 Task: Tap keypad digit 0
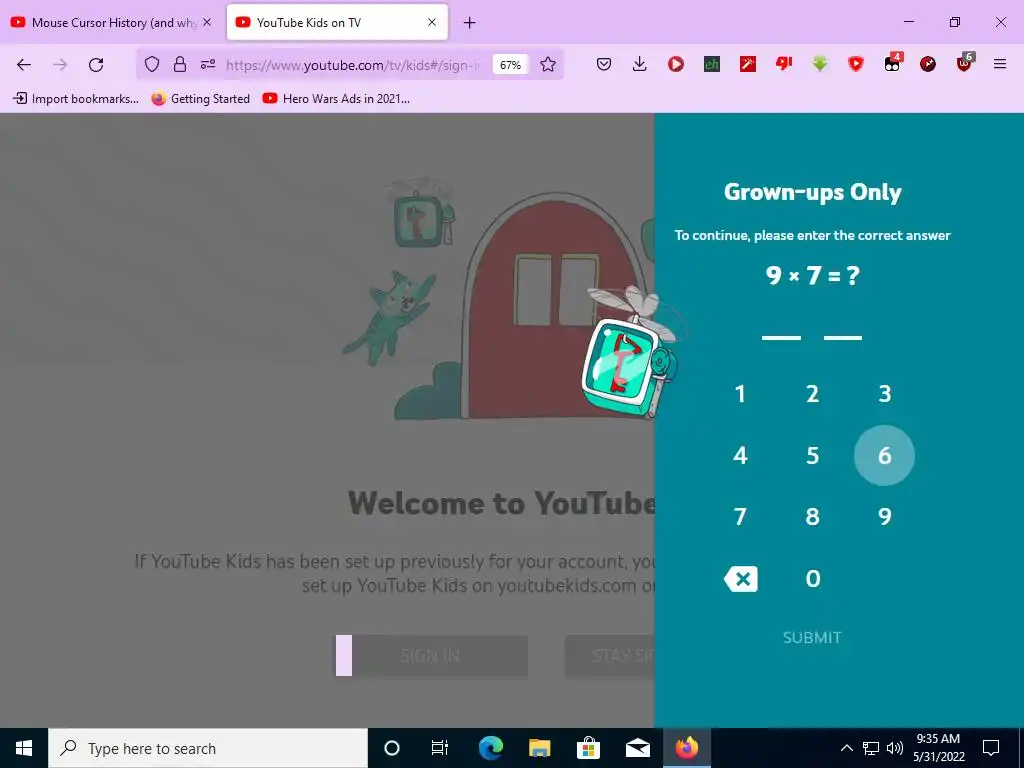[x=812, y=579]
